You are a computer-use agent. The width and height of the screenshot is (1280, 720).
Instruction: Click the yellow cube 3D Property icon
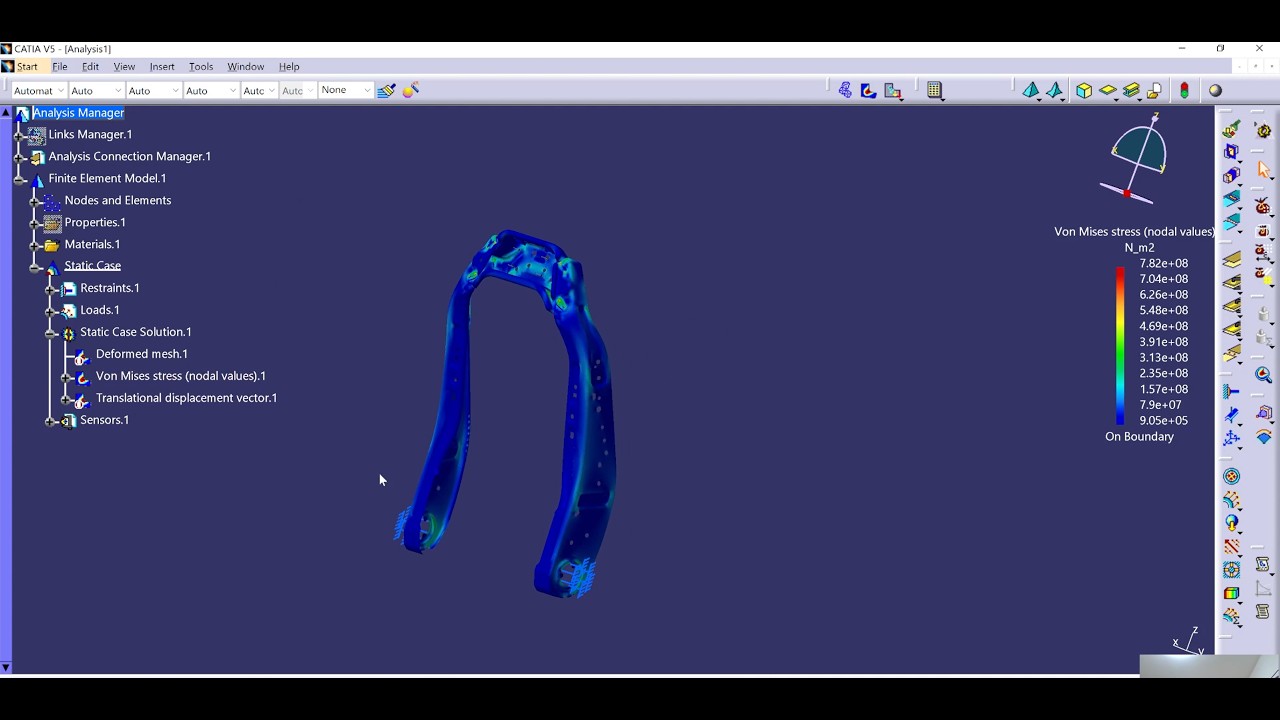coord(1084,90)
